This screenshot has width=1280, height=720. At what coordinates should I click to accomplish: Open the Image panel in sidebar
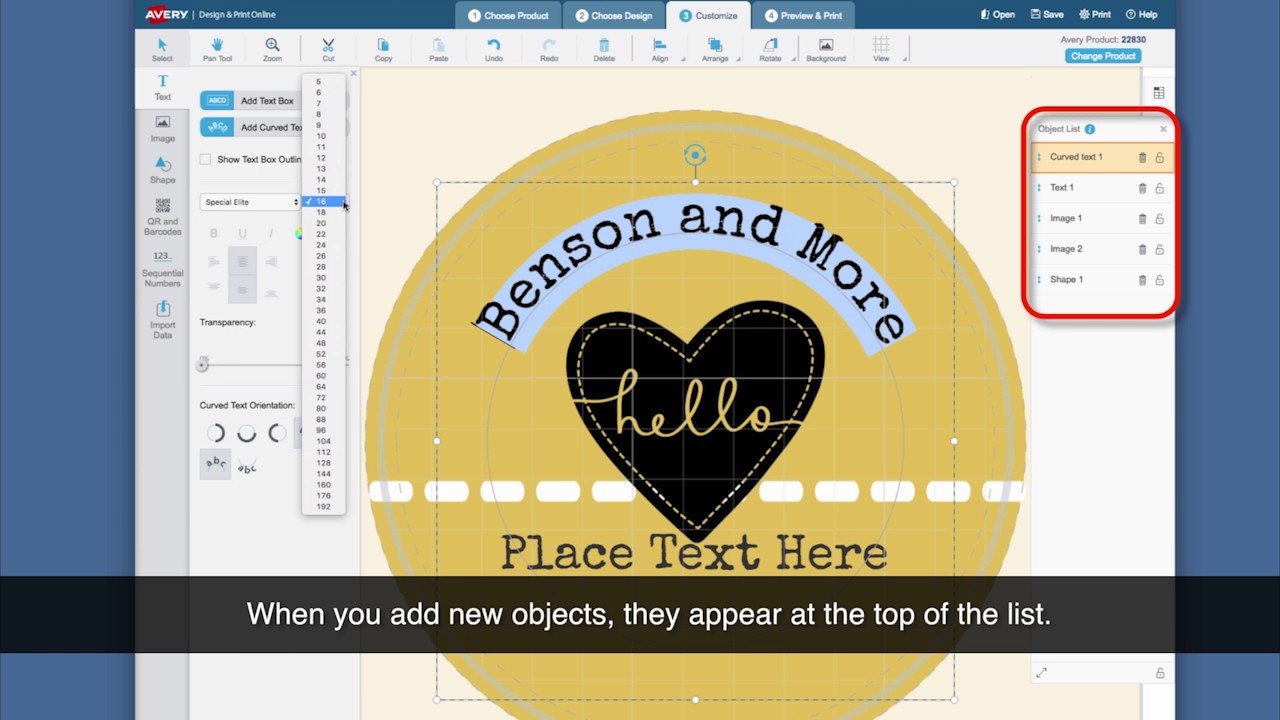click(162, 129)
